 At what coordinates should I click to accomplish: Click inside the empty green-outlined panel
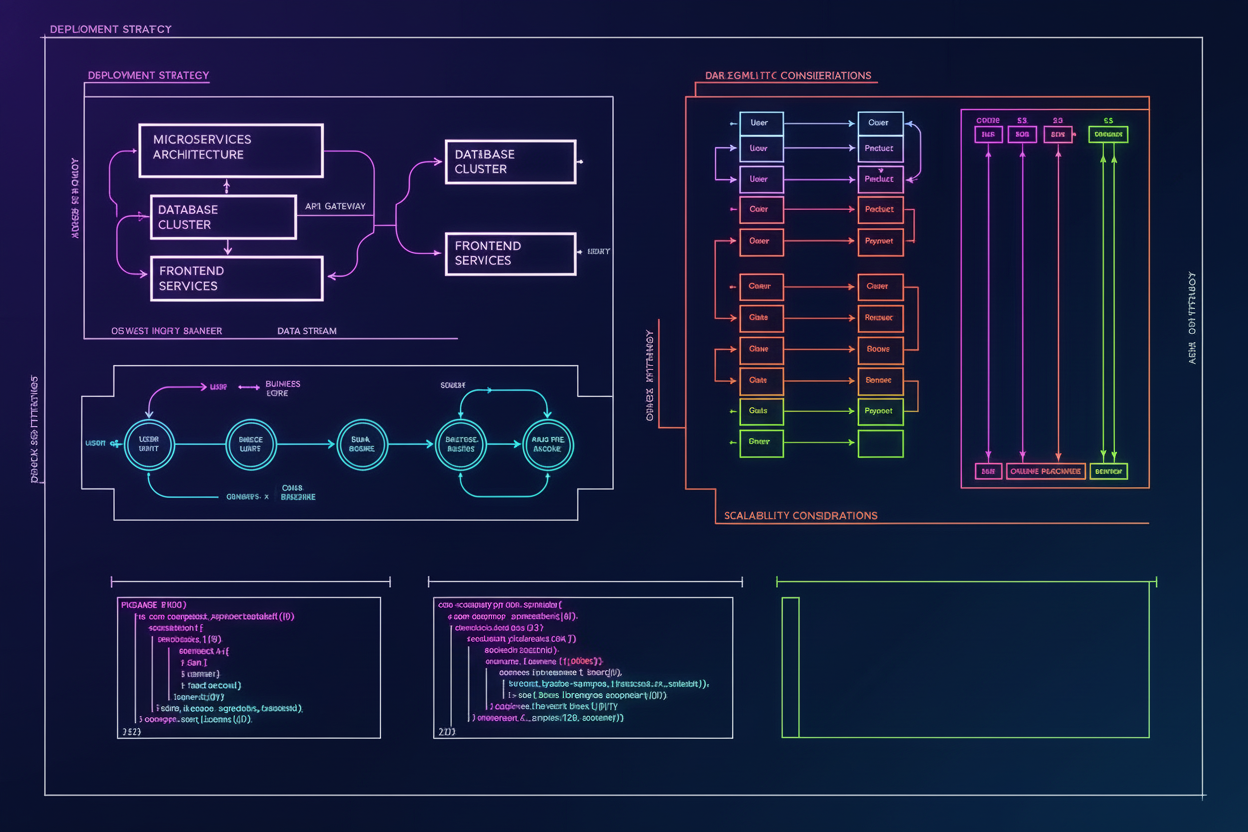coord(975,667)
